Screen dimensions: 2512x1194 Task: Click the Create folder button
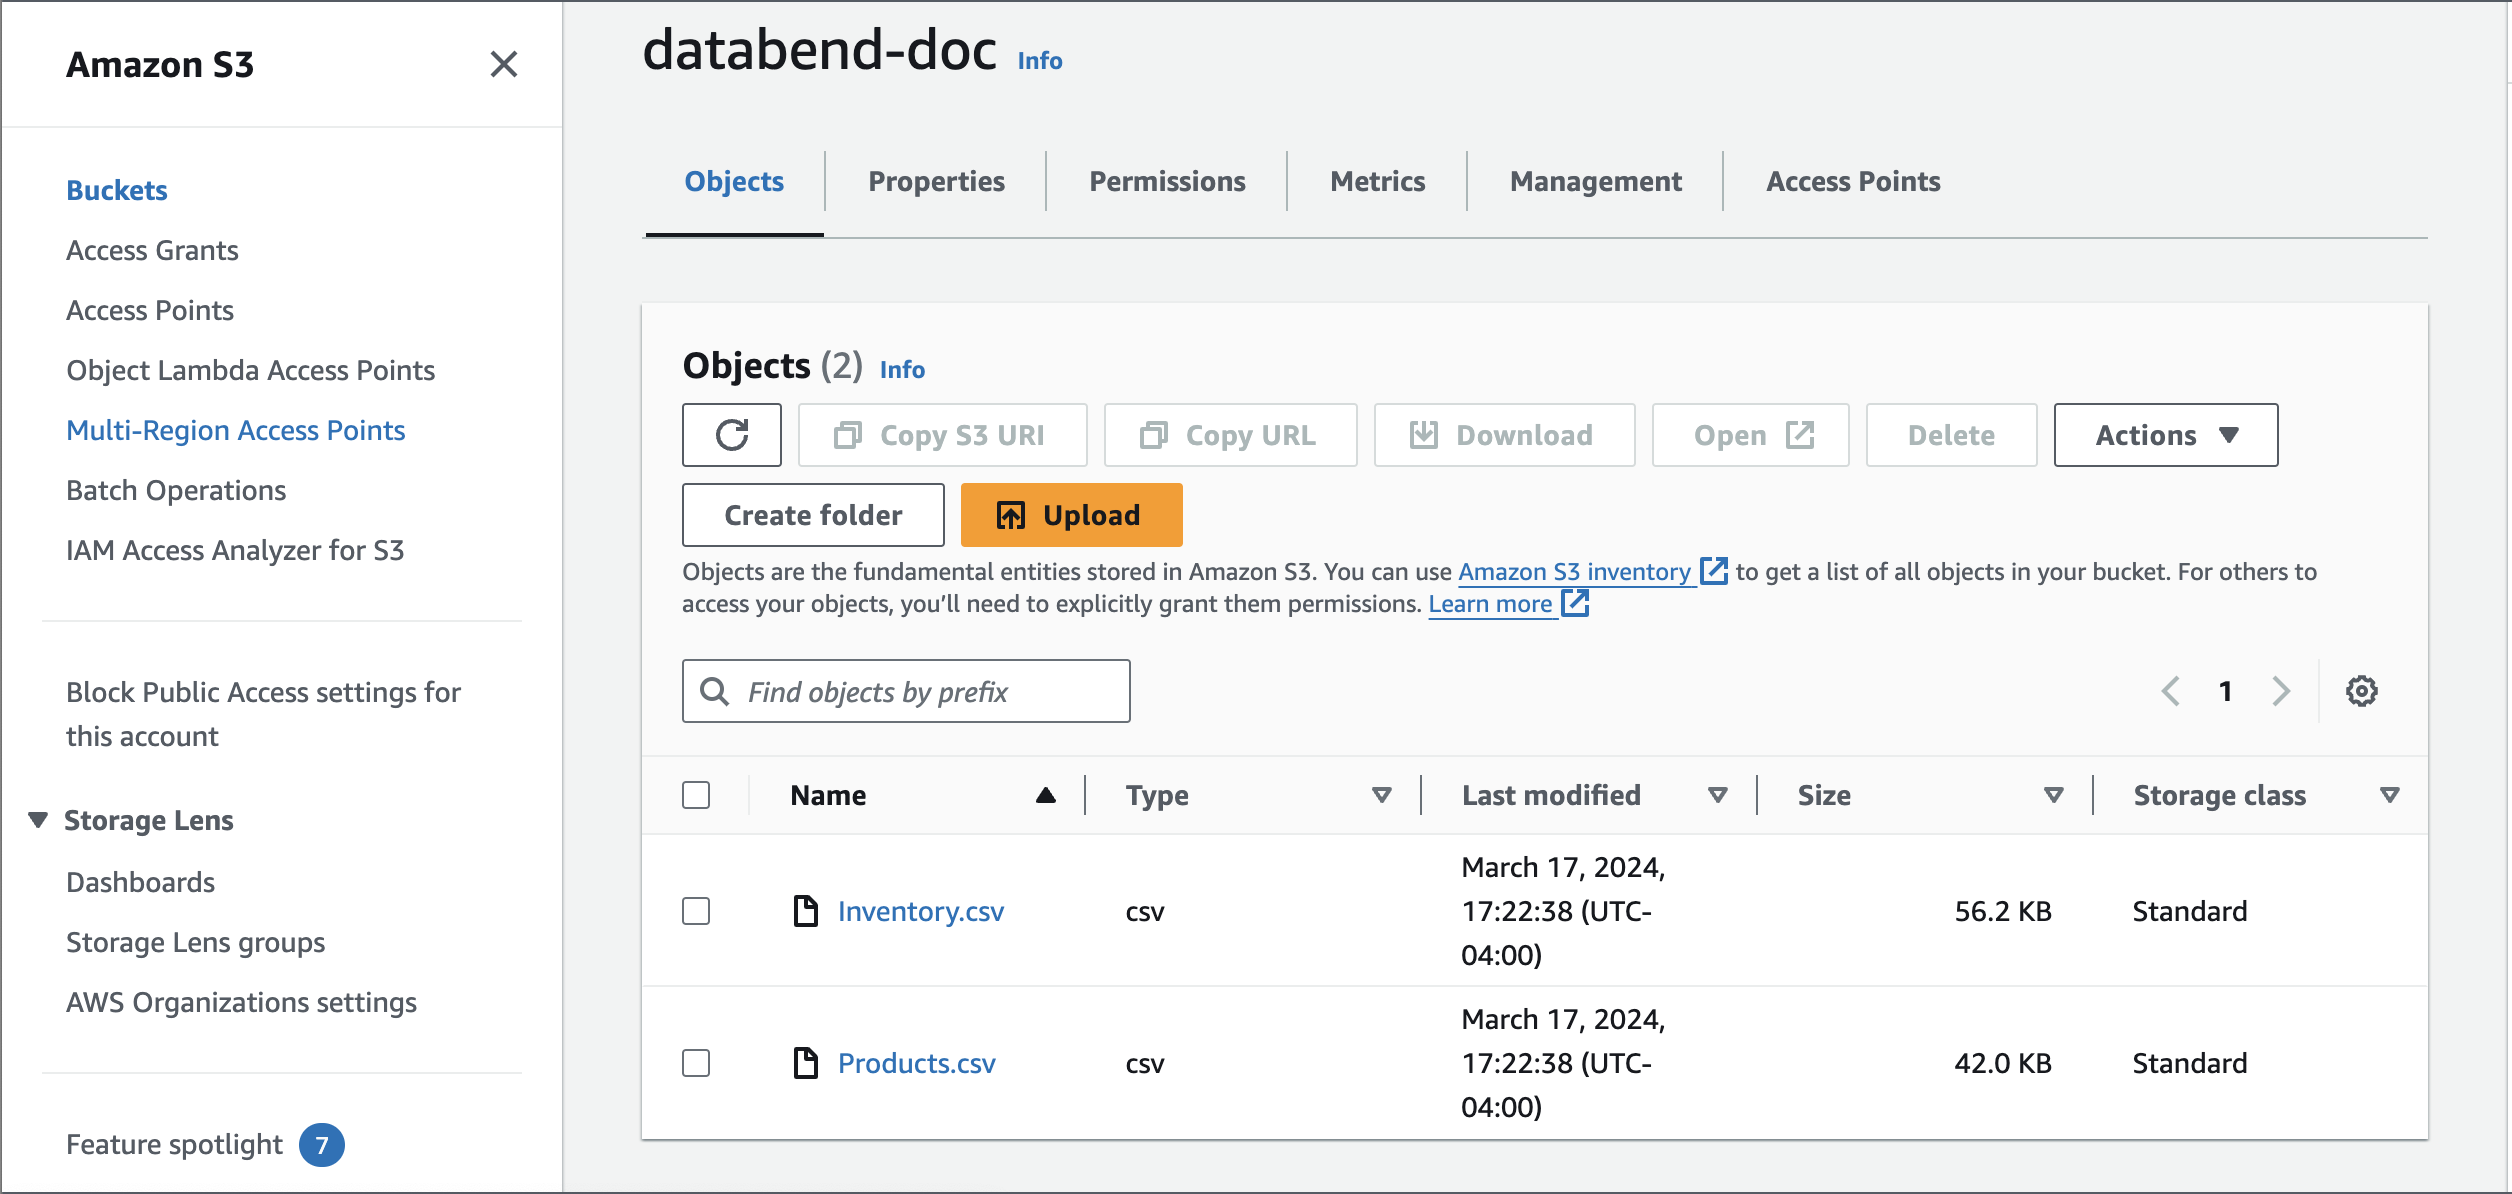pos(813,515)
